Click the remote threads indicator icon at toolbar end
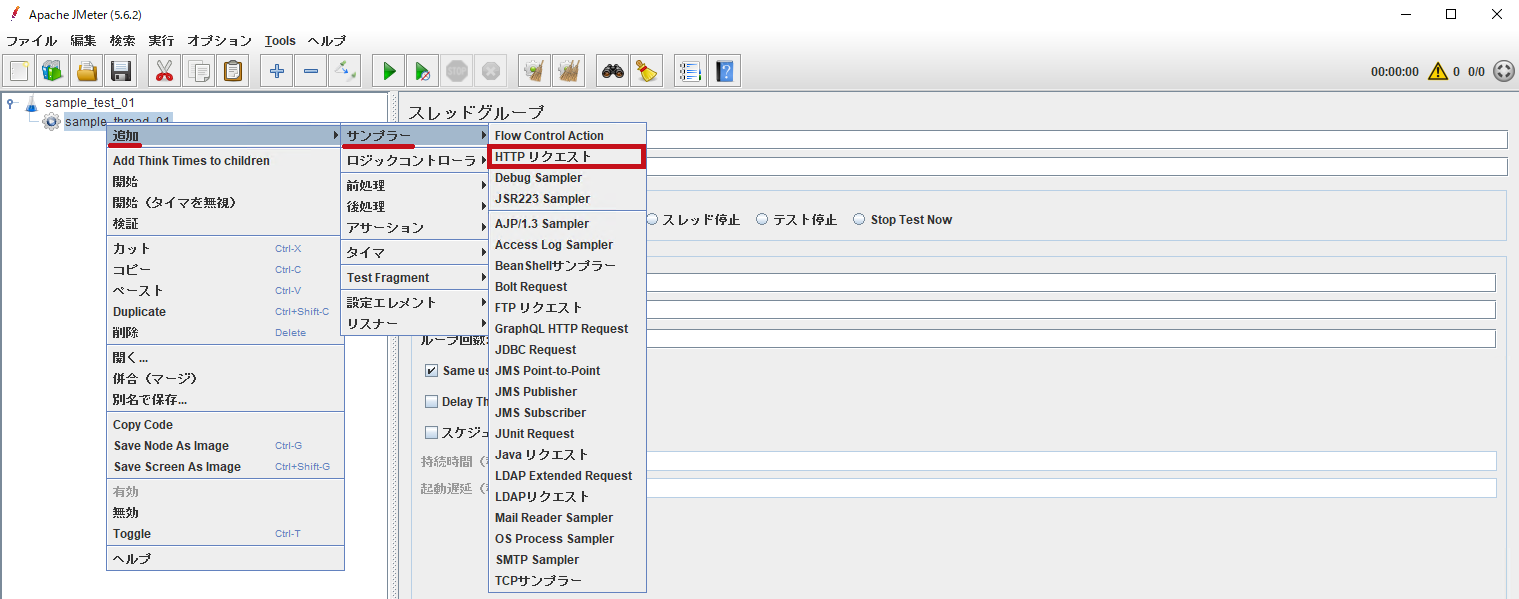 [x=1504, y=71]
